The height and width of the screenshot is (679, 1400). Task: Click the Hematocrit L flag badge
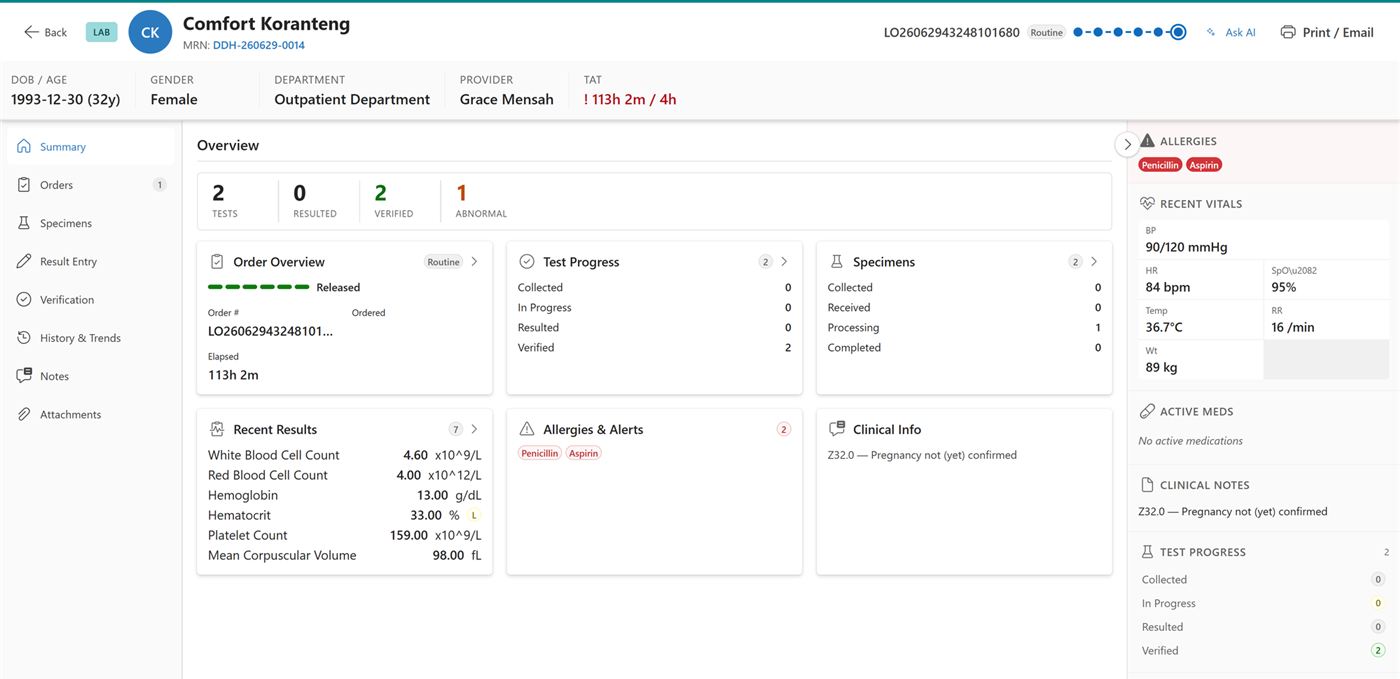(474, 515)
